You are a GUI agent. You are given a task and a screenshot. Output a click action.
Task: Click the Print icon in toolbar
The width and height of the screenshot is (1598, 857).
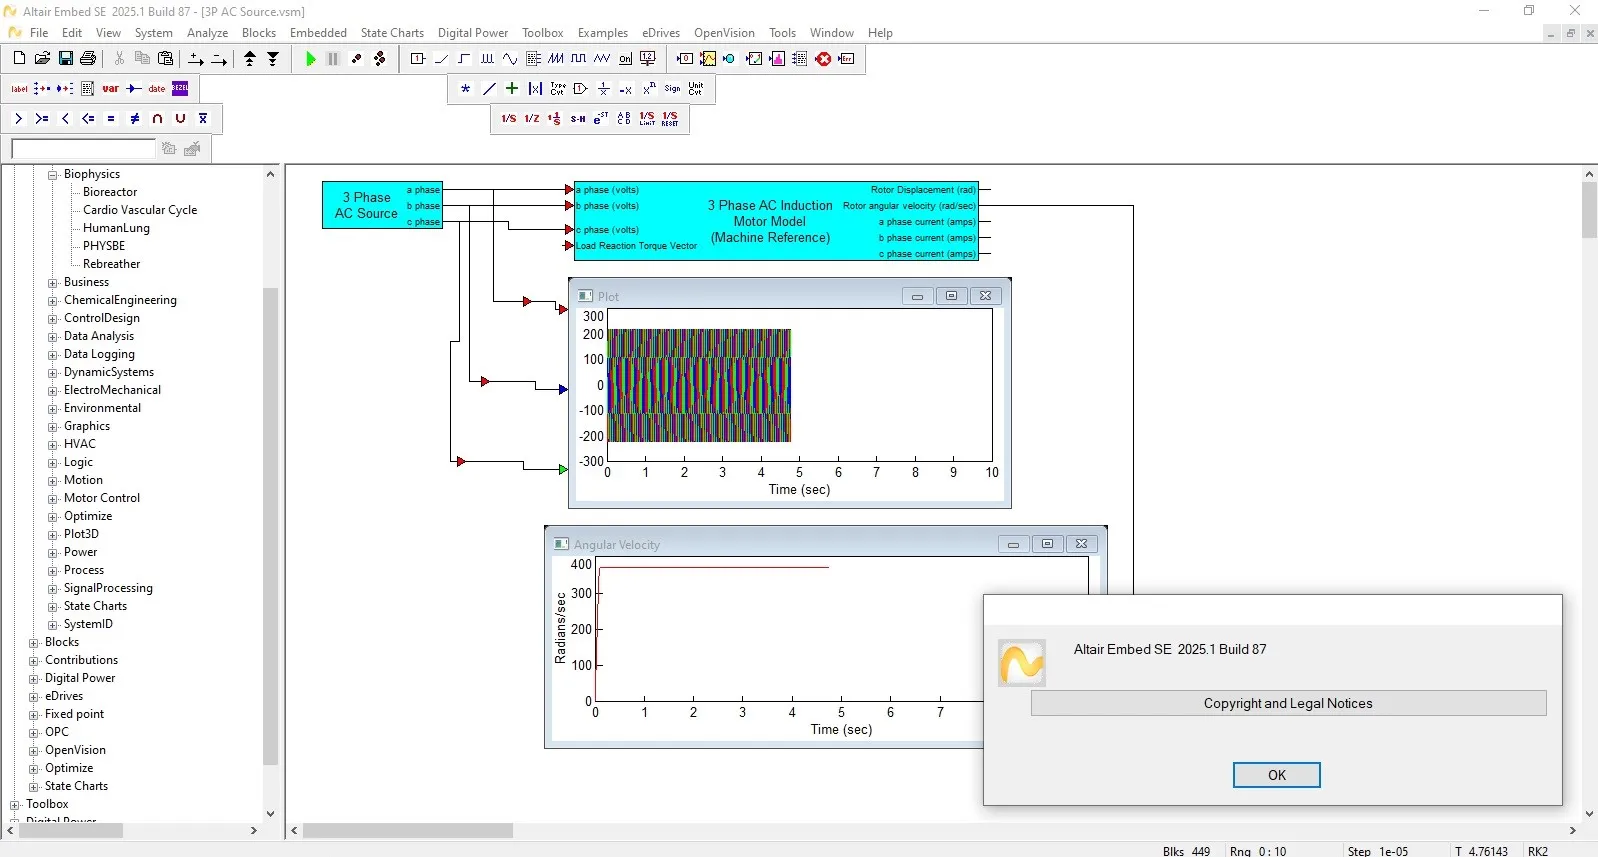click(88, 59)
